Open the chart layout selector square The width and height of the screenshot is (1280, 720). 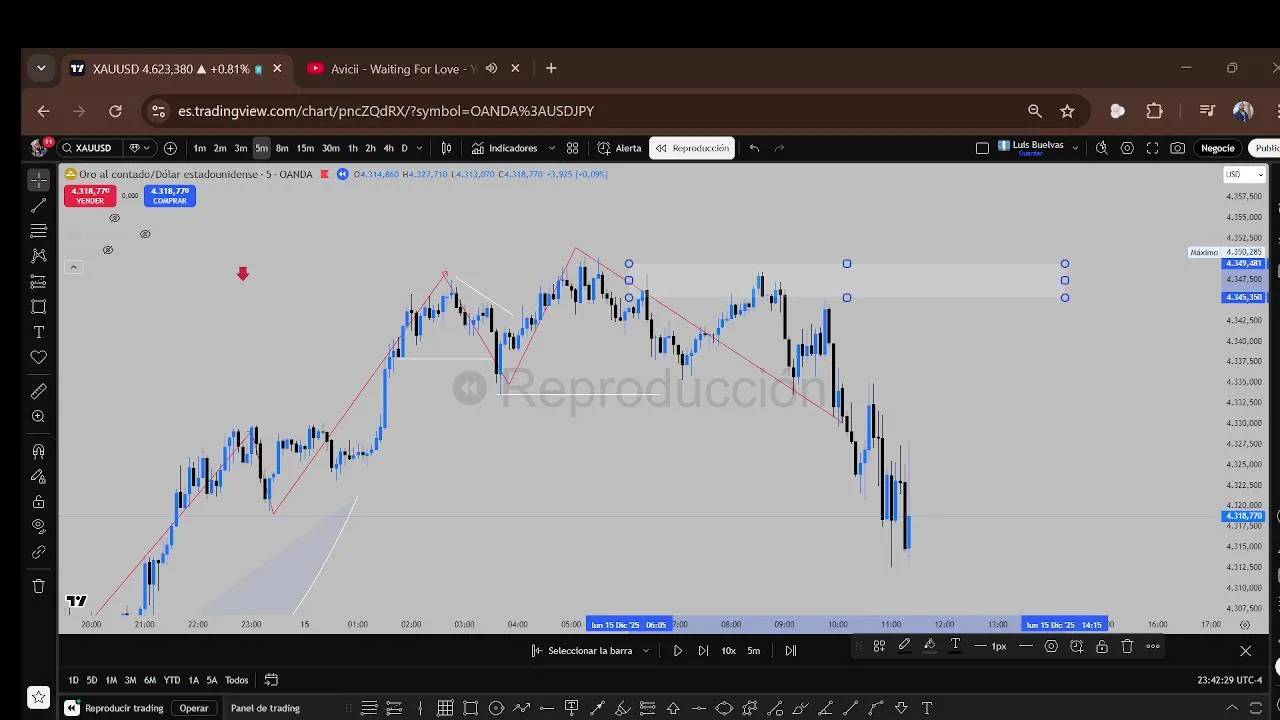click(982, 148)
